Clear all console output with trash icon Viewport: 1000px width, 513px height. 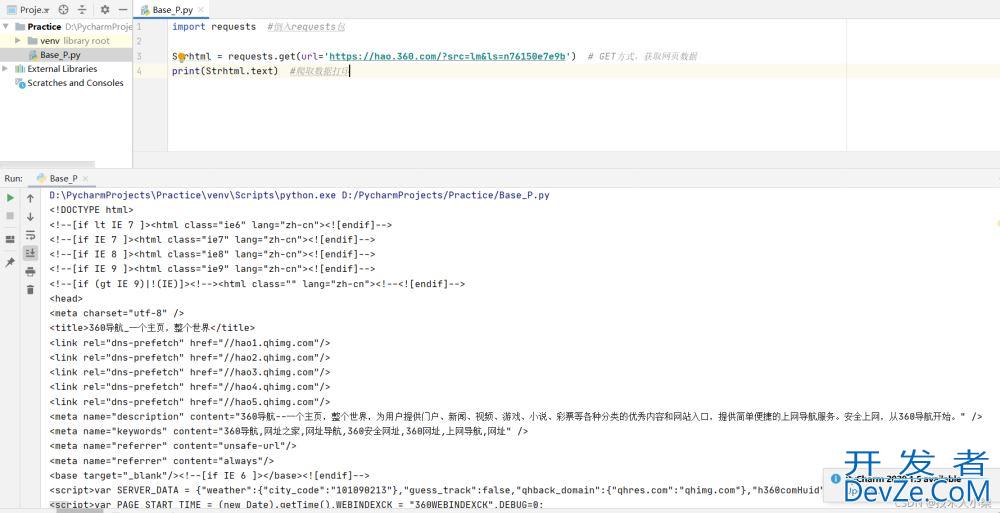(x=30, y=290)
